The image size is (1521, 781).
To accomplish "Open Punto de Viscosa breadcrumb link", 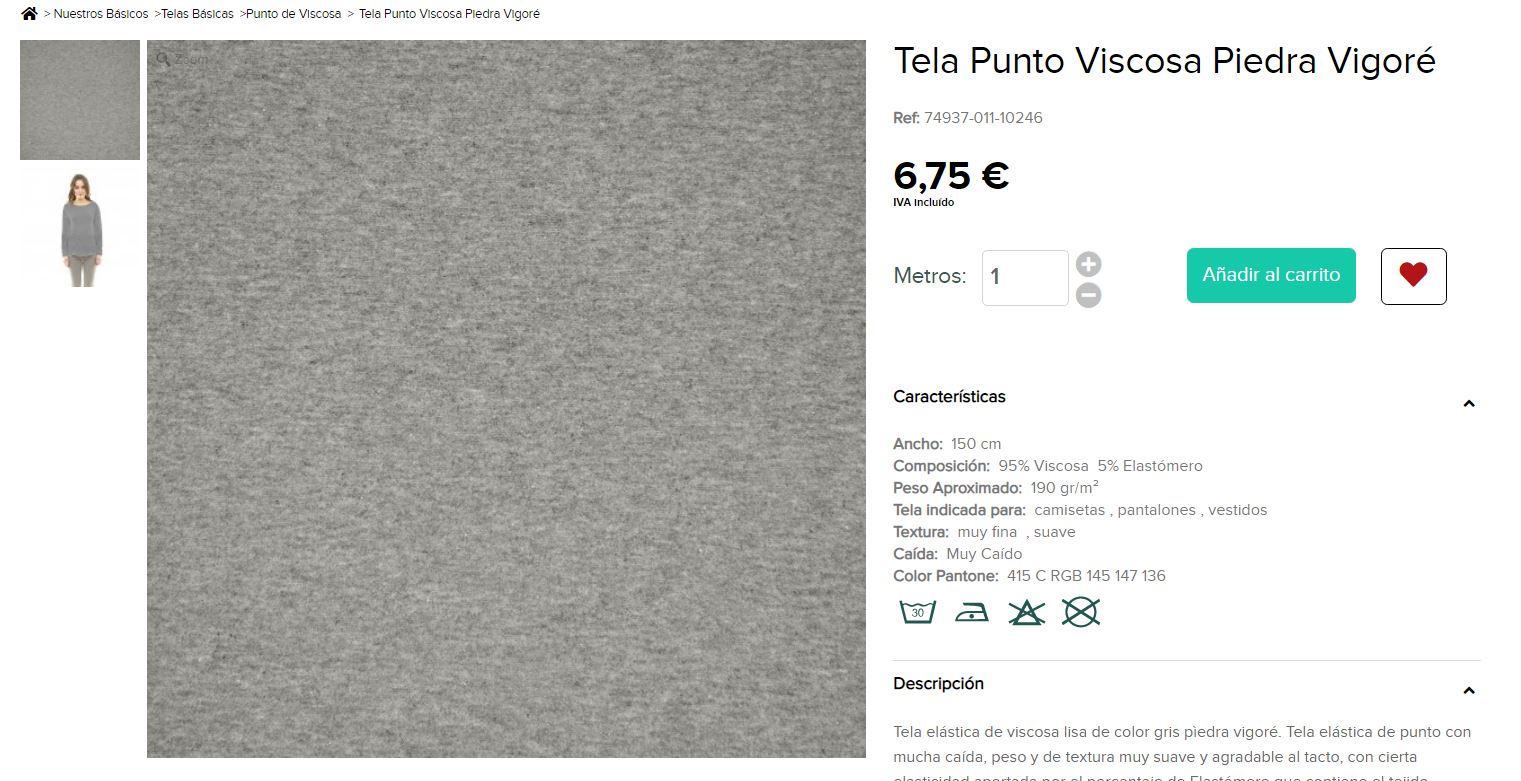I will tap(294, 14).
